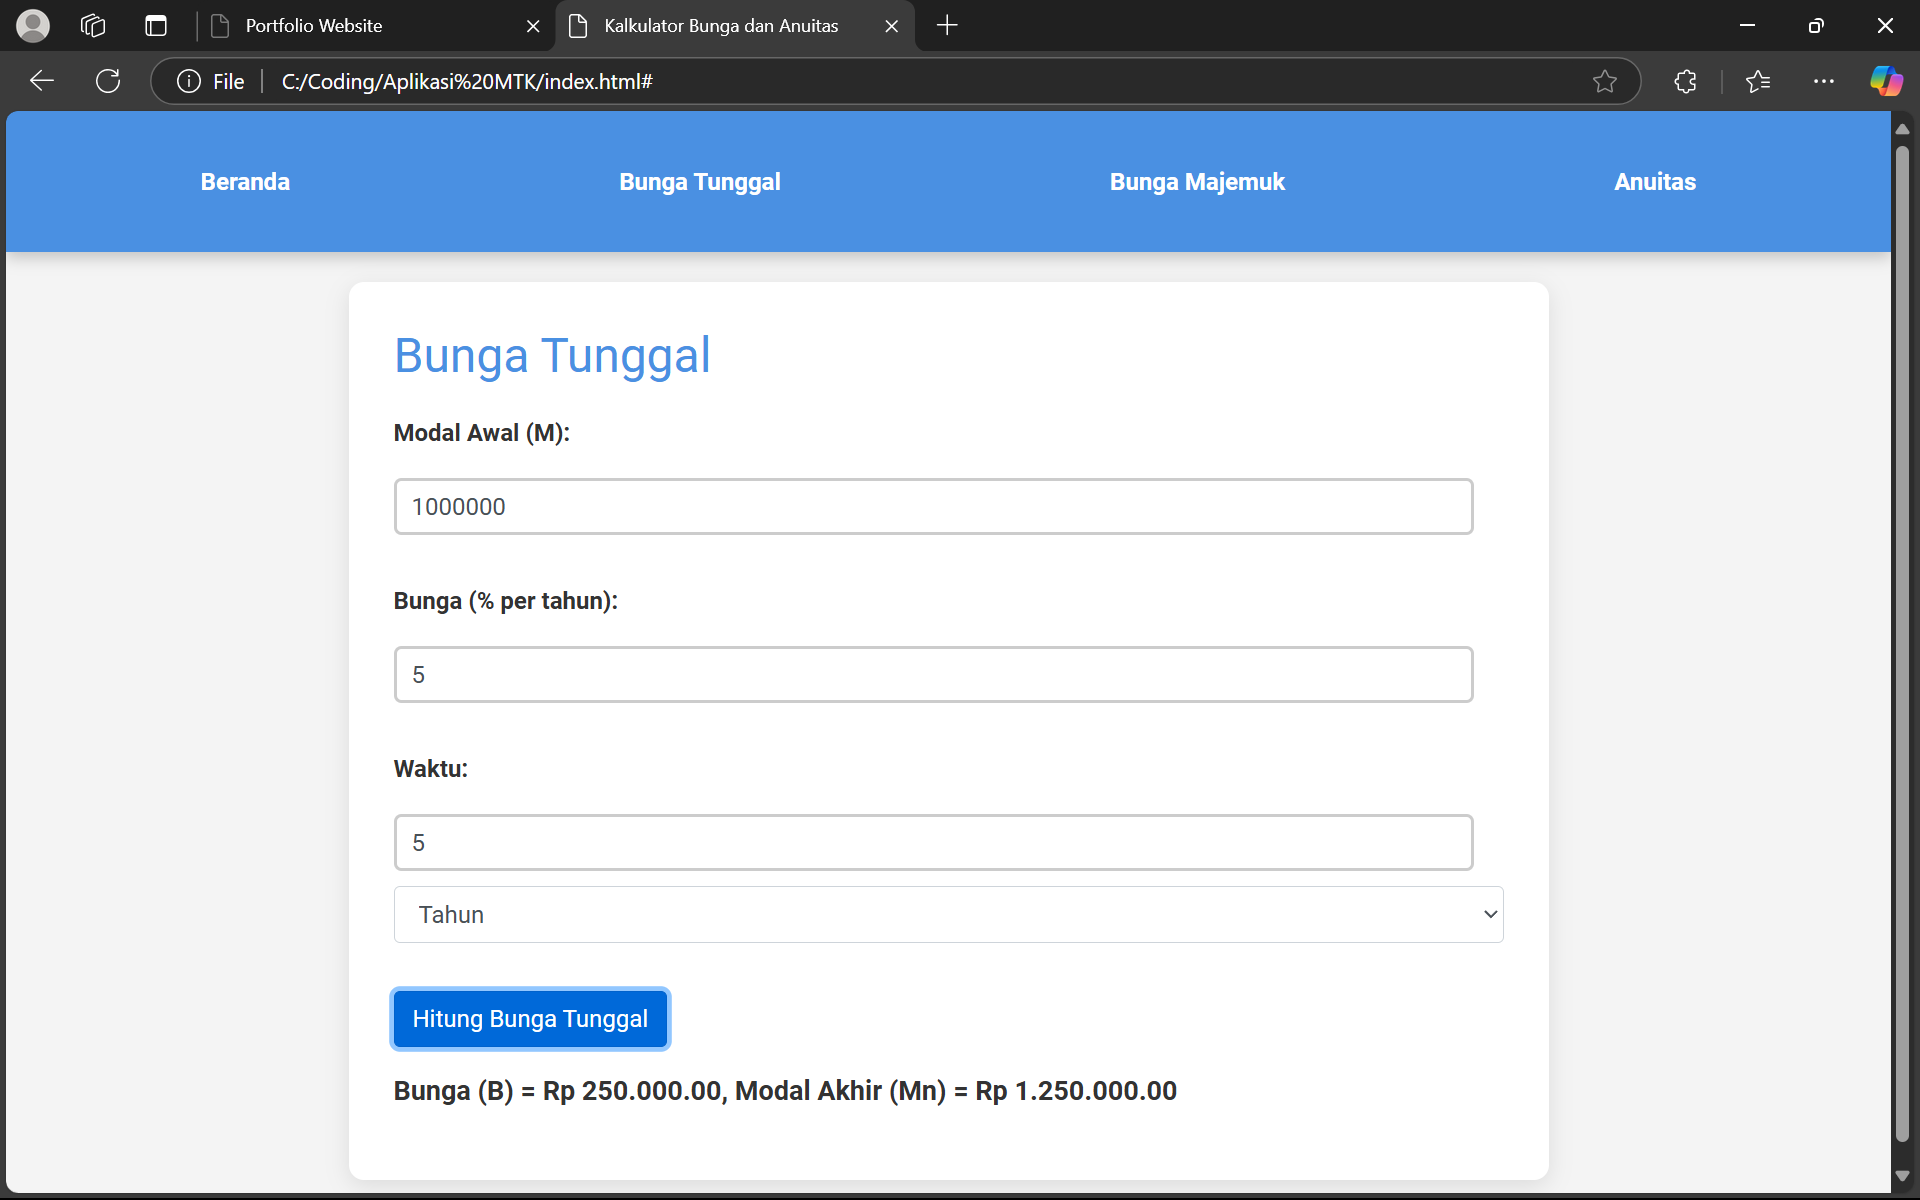Viewport: 1920px width, 1200px height.
Task: Open the browser settings ellipsis menu
Action: [1823, 81]
